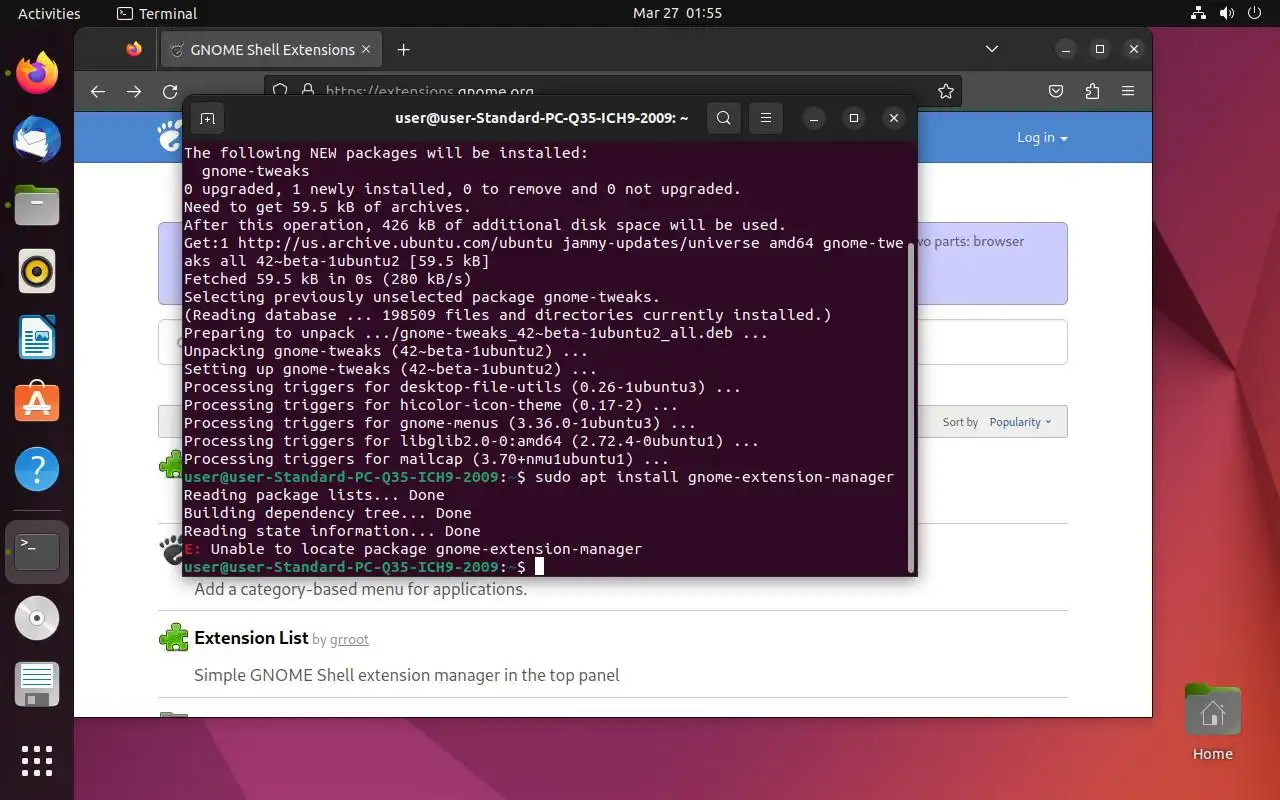Open Ubuntu Software store dock icon
1280x800 pixels.
(37, 403)
